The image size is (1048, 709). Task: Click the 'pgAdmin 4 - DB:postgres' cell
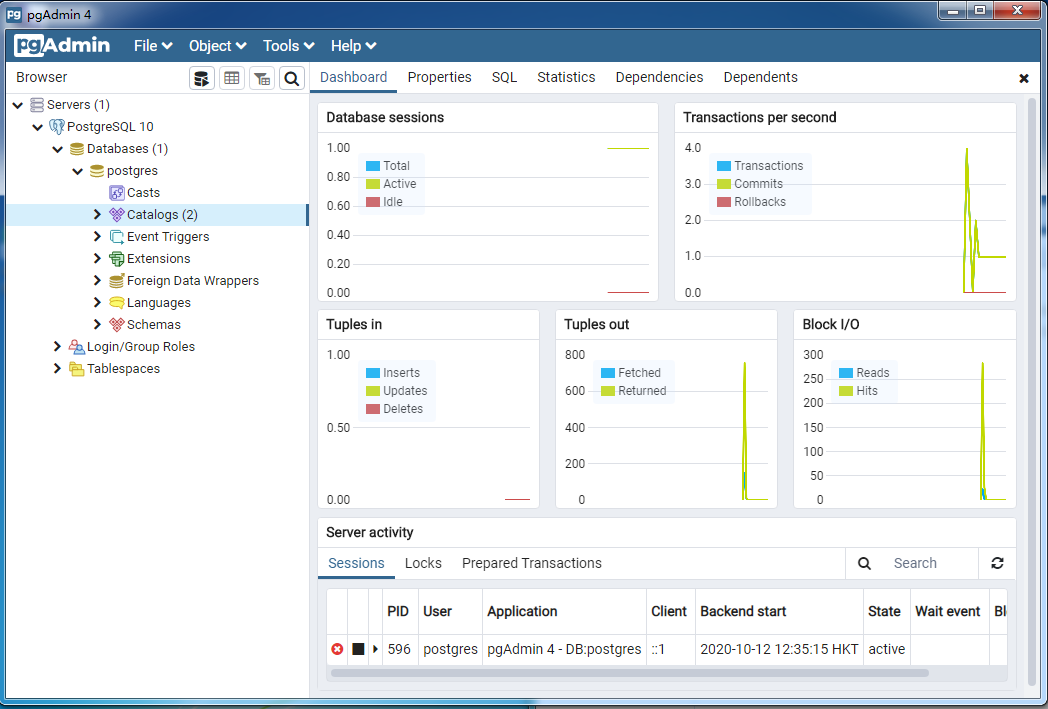pyautogui.click(x=564, y=649)
